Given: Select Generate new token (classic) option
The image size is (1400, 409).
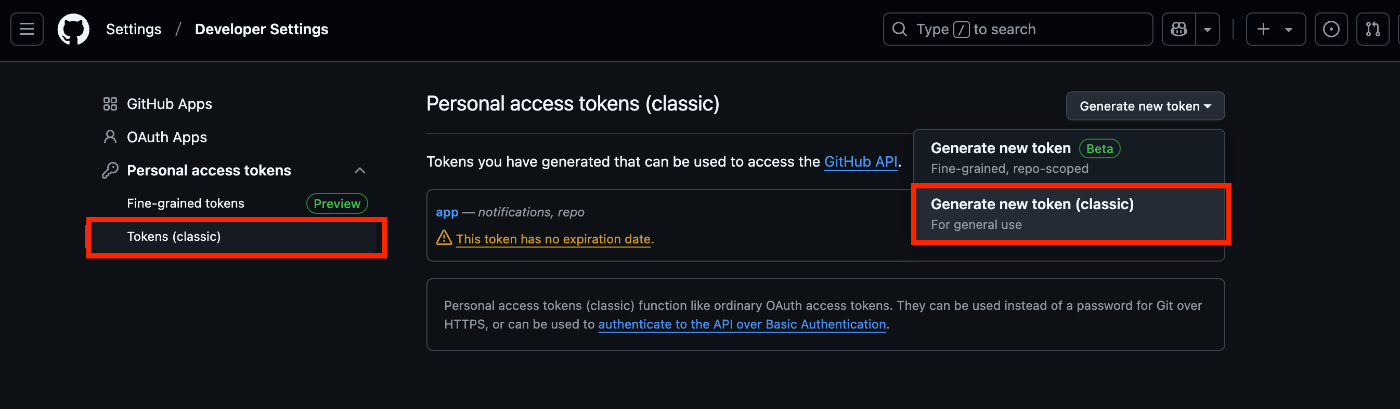Looking at the screenshot, I should pyautogui.click(x=1071, y=213).
